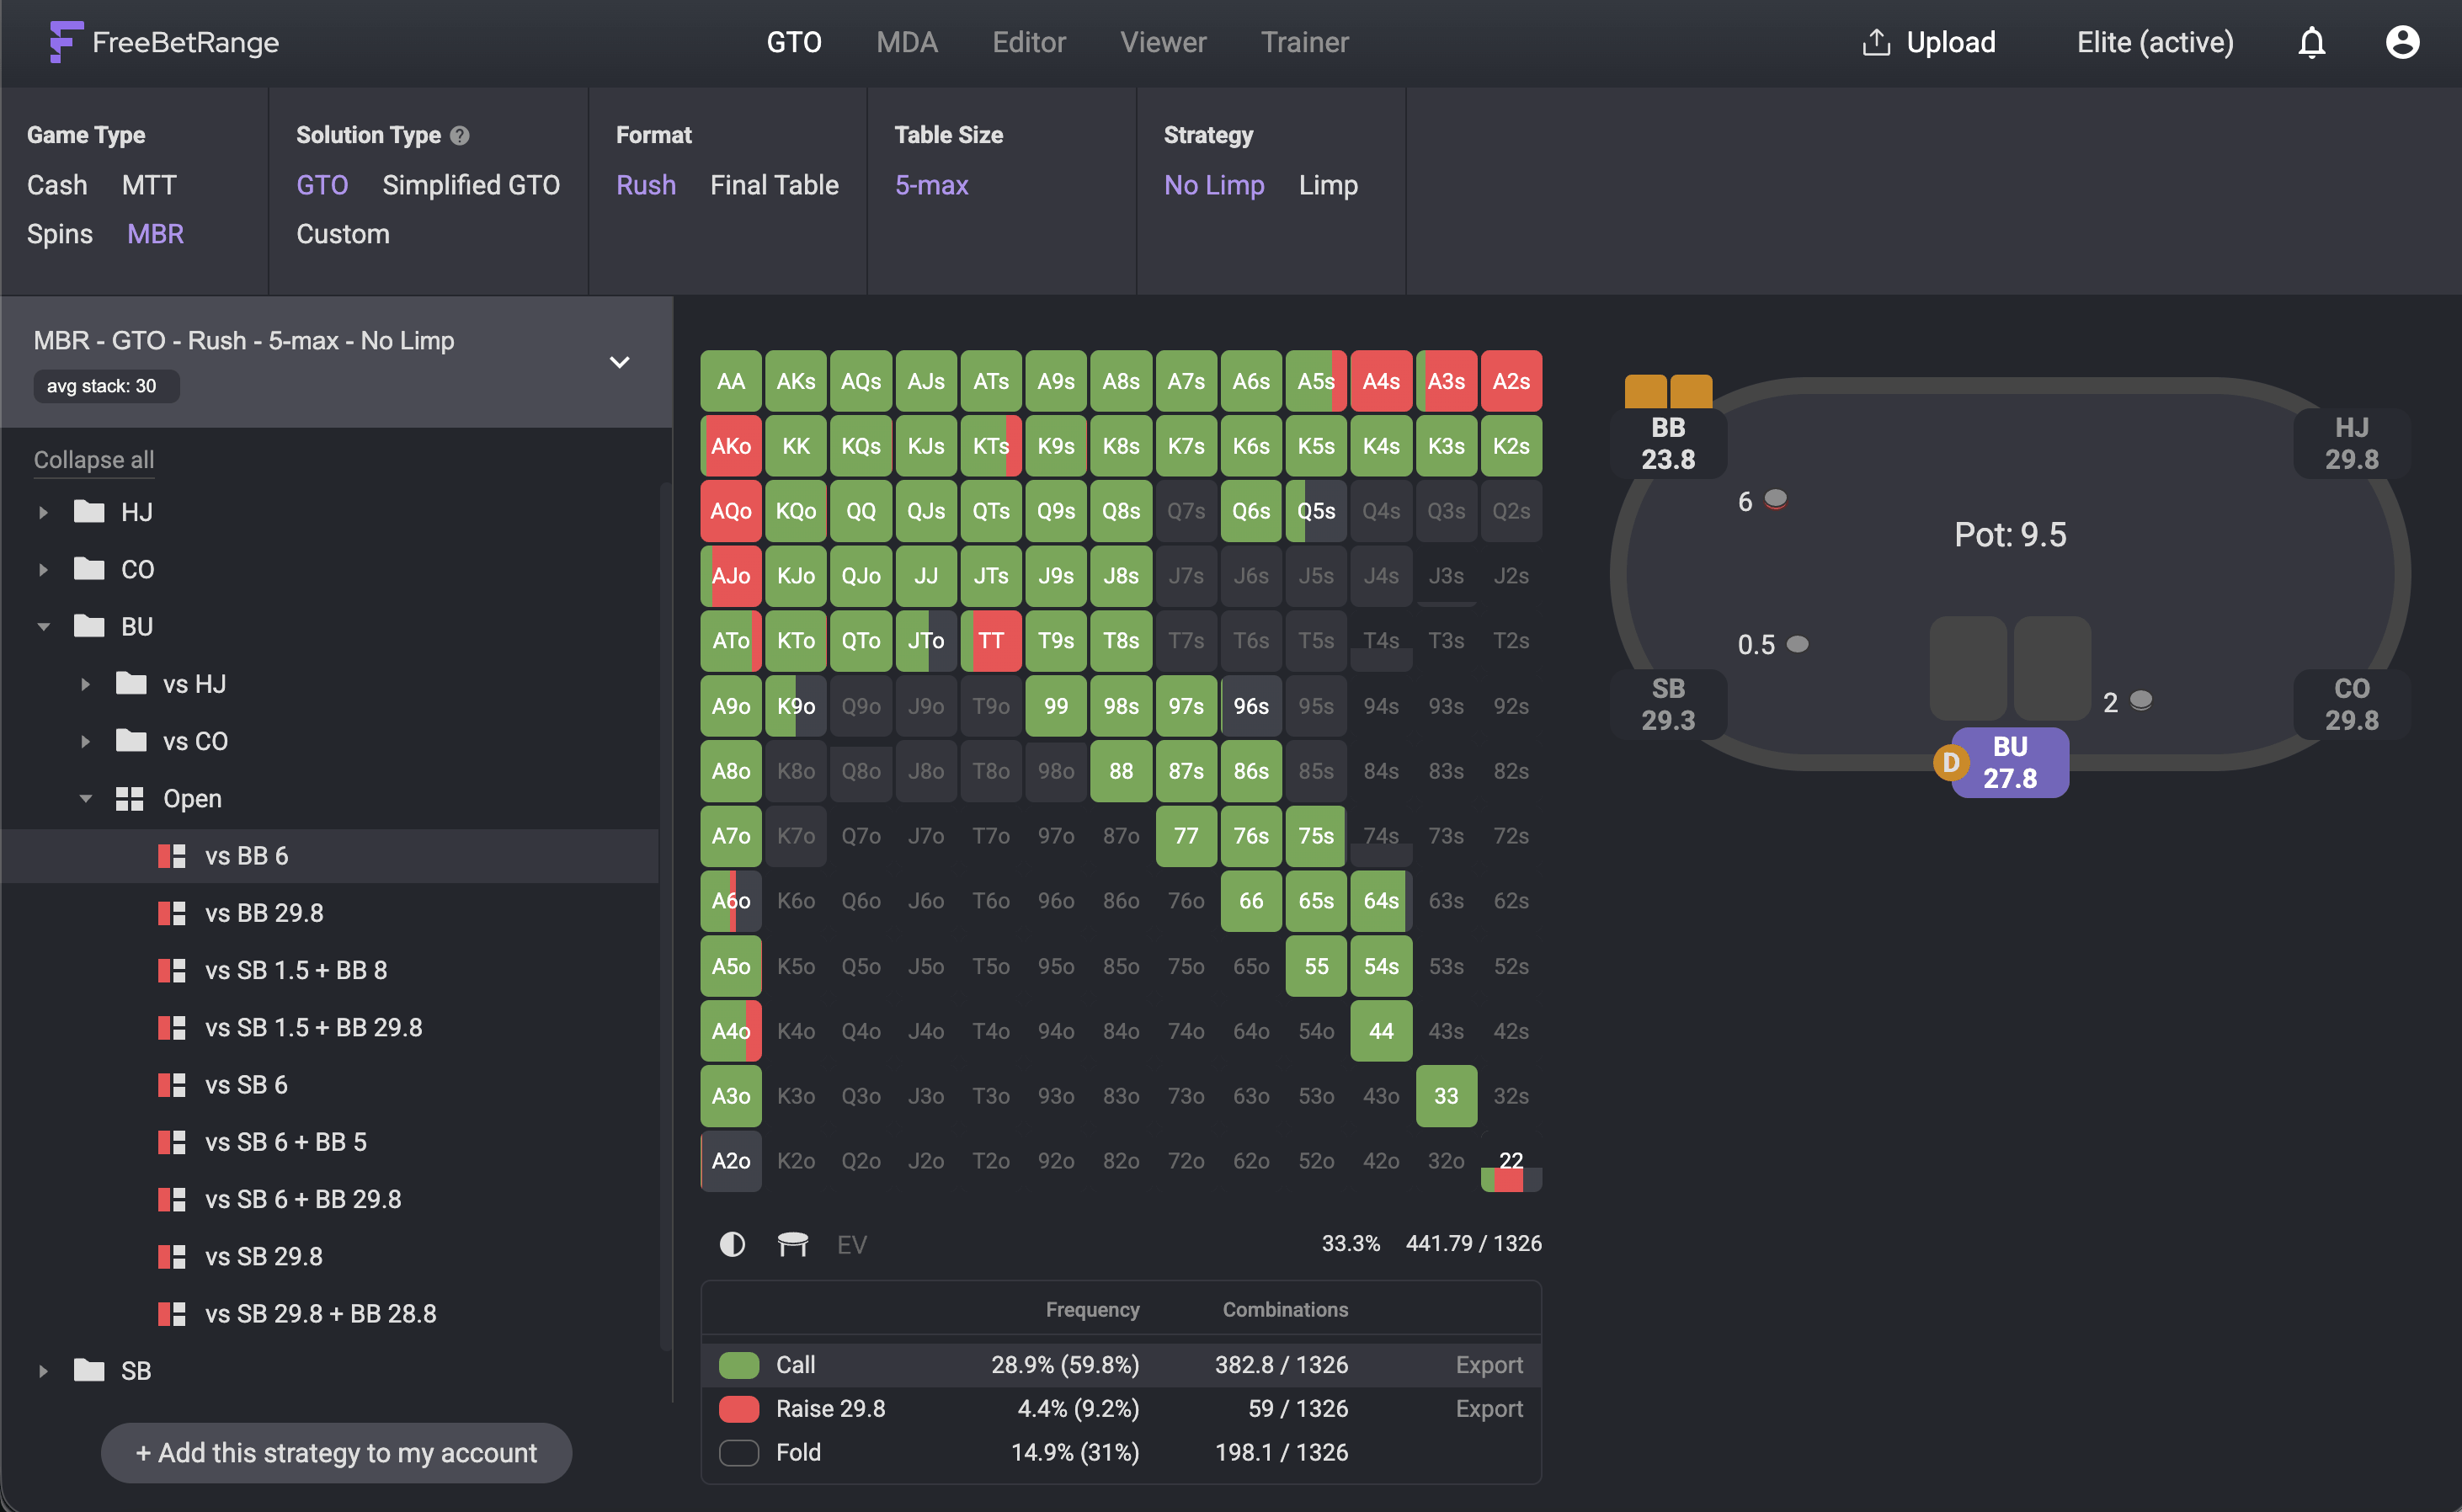The height and width of the screenshot is (1512, 2462).
Task: Click the dealer button D chip
Action: click(1950, 763)
